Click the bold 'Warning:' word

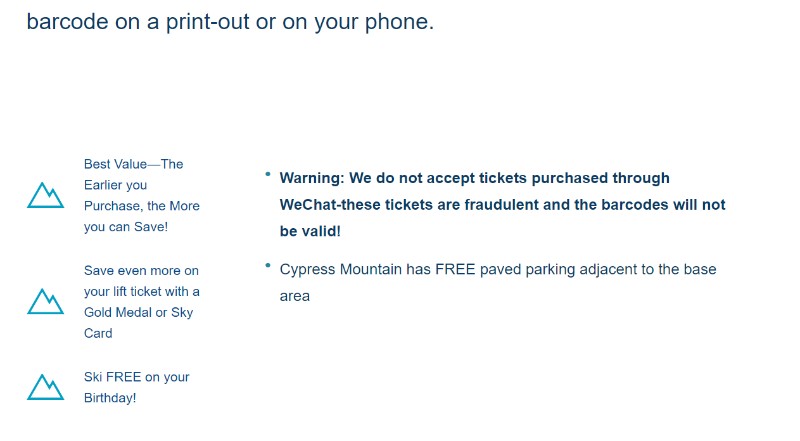coord(312,178)
